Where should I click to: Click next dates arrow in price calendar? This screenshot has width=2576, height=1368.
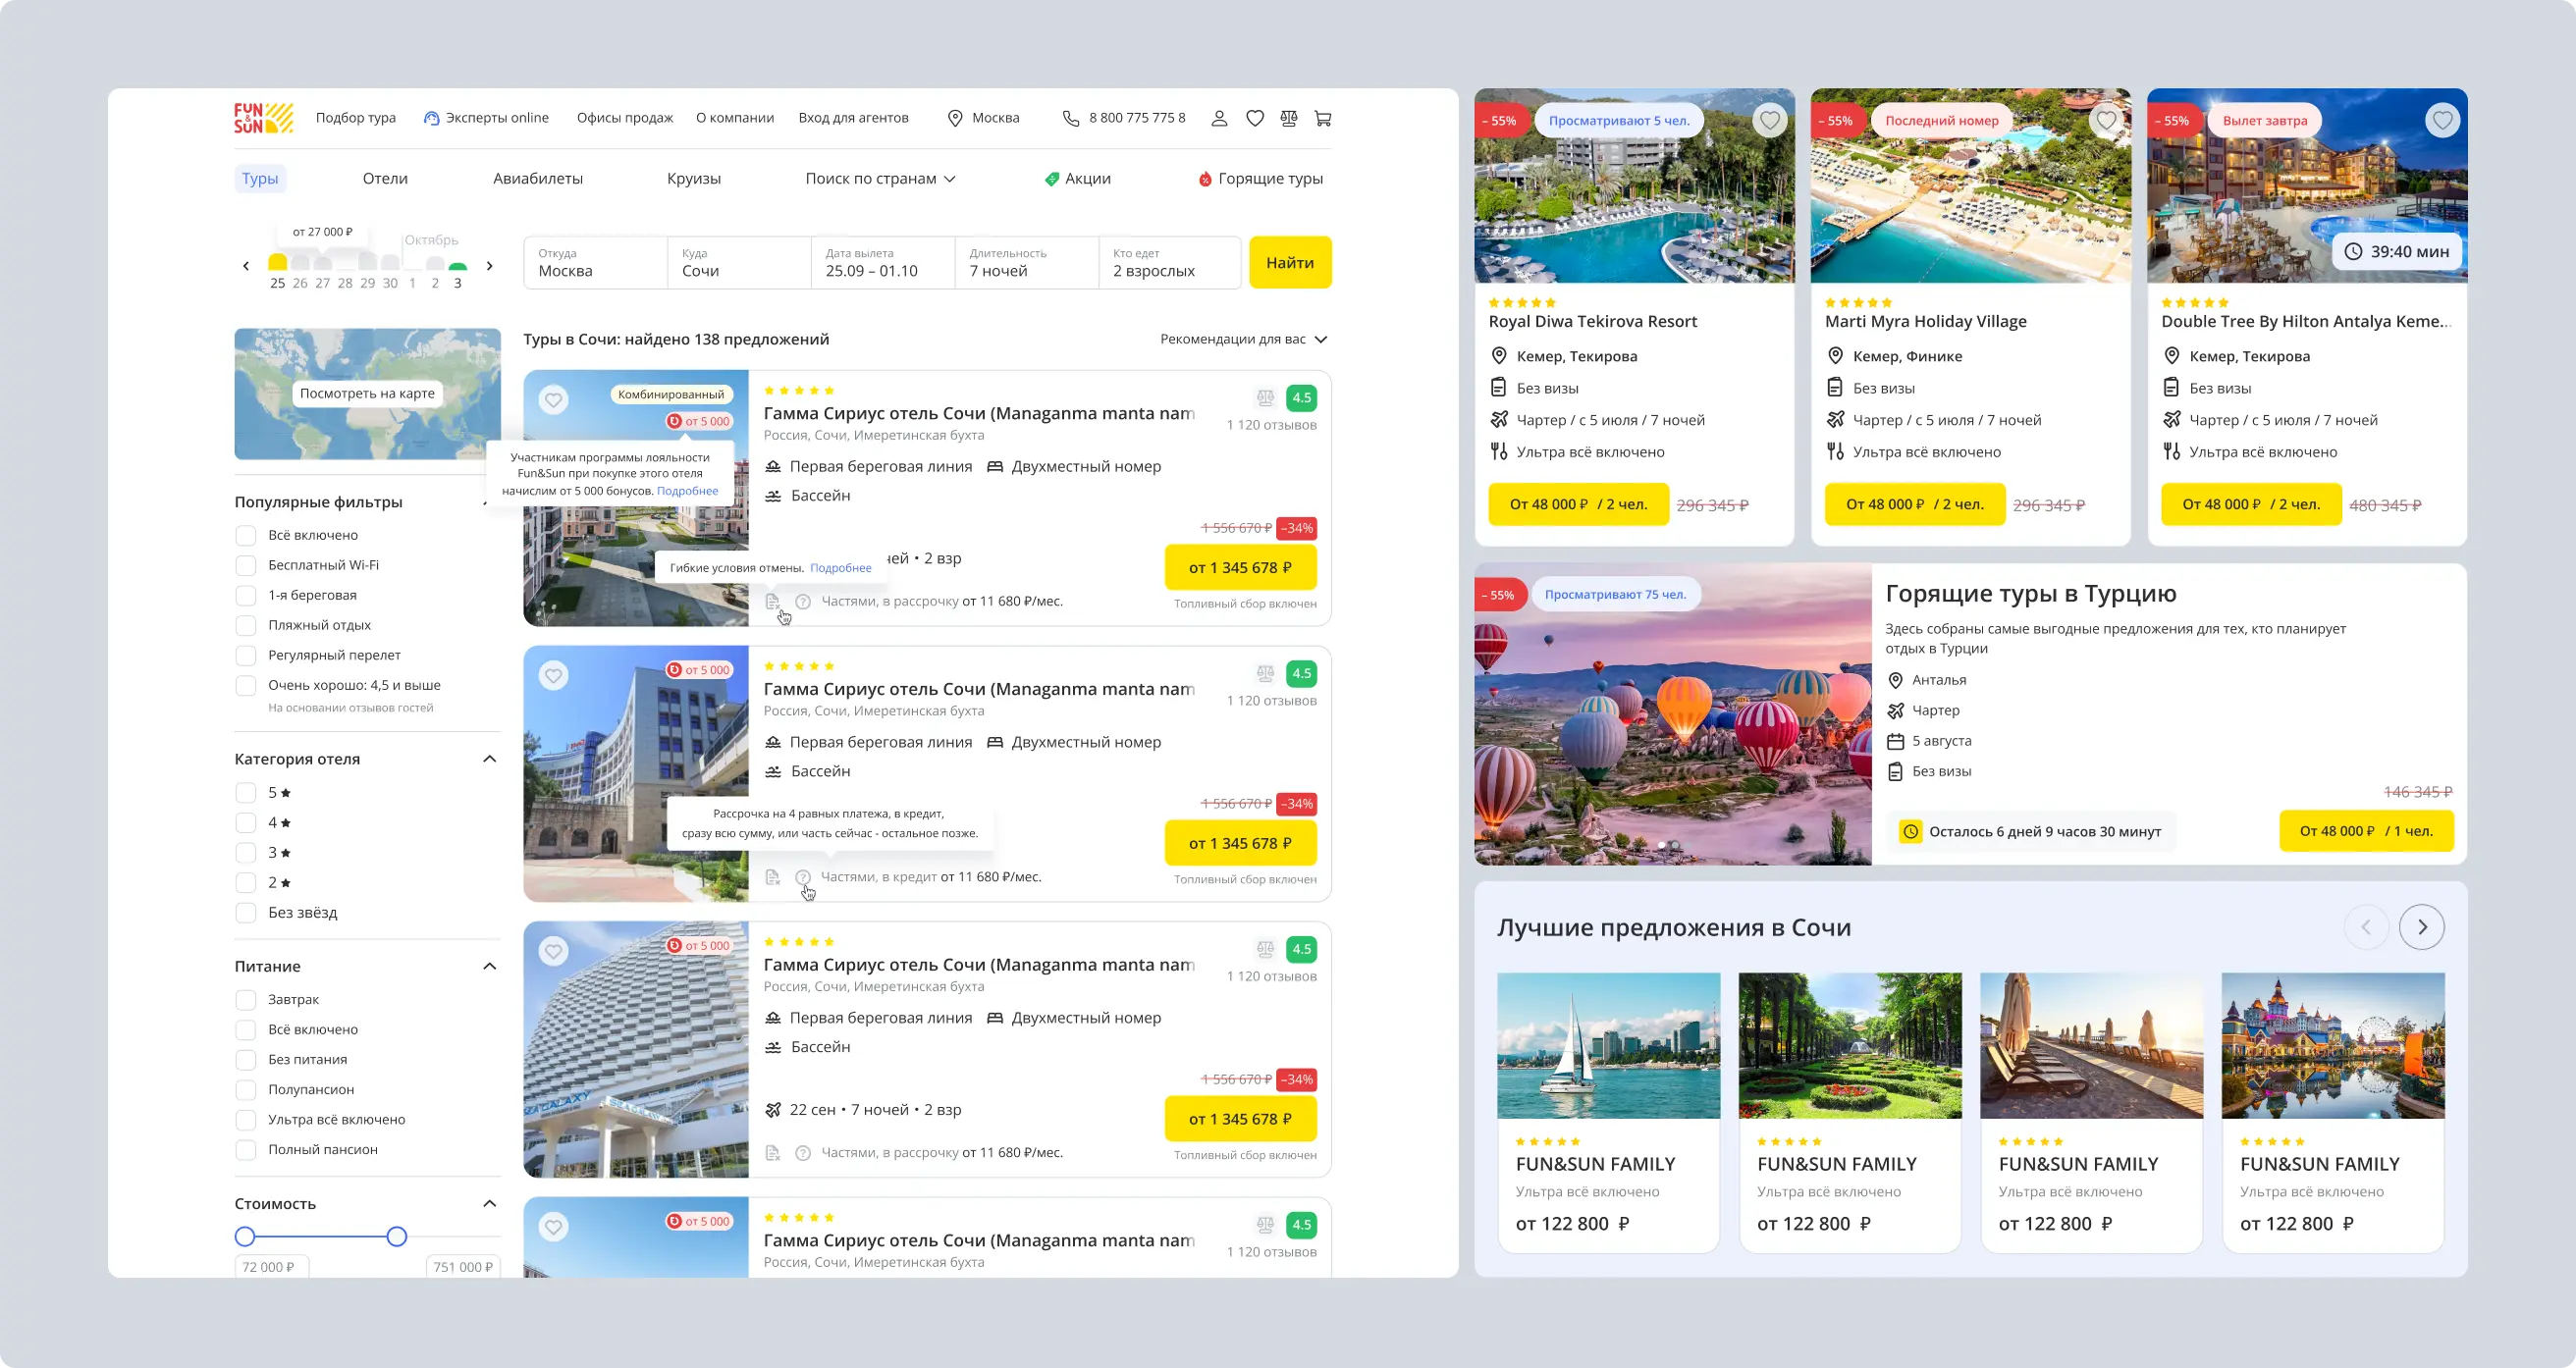[x=489, y=266]
